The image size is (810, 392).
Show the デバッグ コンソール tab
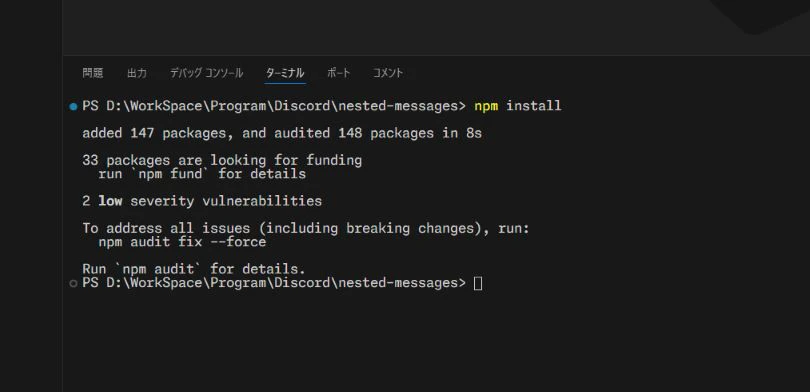click(x=207, y=73)
